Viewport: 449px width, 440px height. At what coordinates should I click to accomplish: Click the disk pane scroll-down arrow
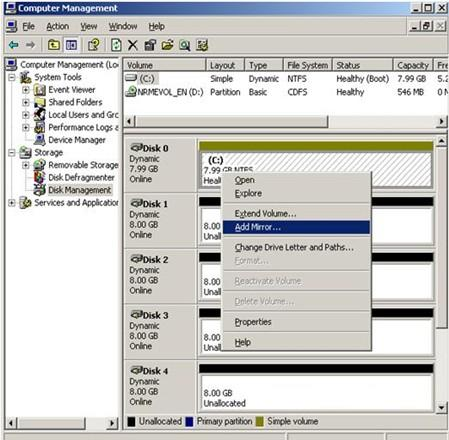tap(442, 407)
